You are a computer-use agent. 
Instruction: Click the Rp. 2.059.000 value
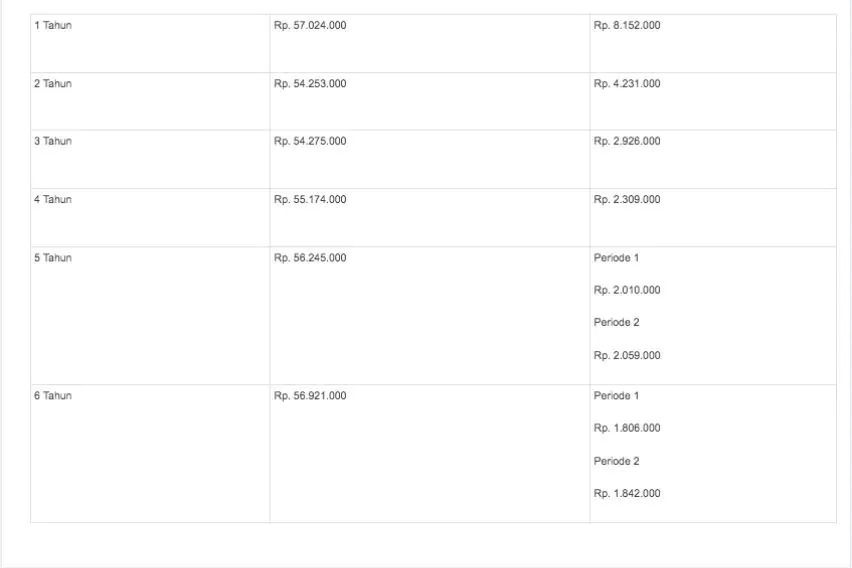627,356
